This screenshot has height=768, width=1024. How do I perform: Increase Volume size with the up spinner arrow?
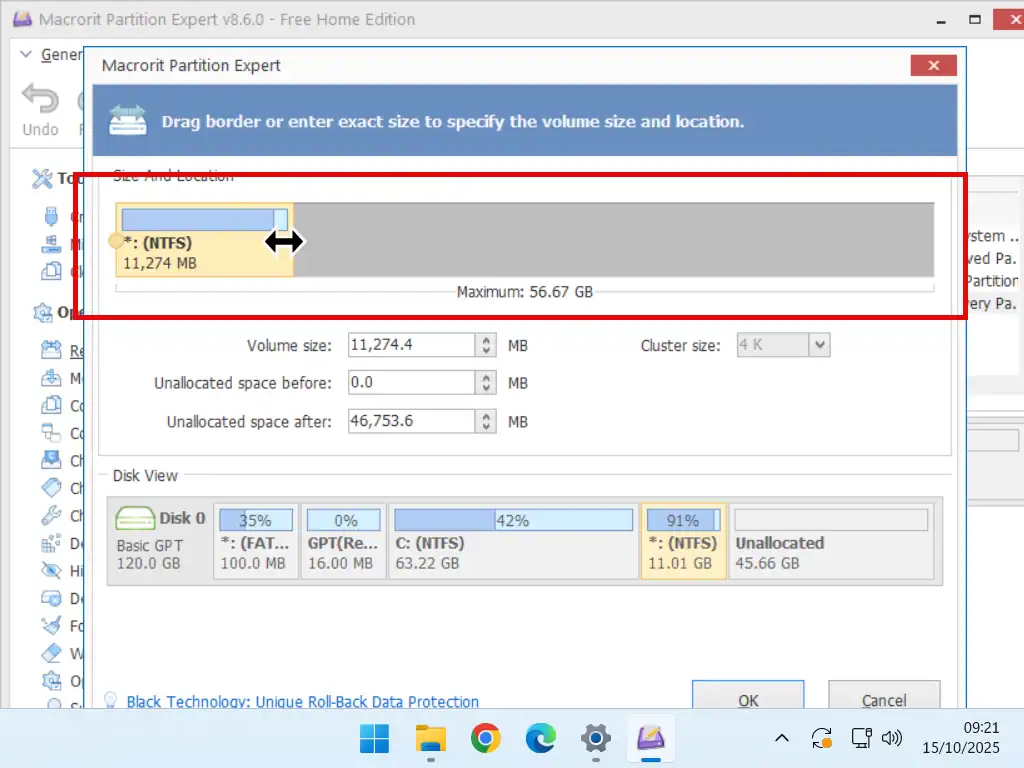486,340
